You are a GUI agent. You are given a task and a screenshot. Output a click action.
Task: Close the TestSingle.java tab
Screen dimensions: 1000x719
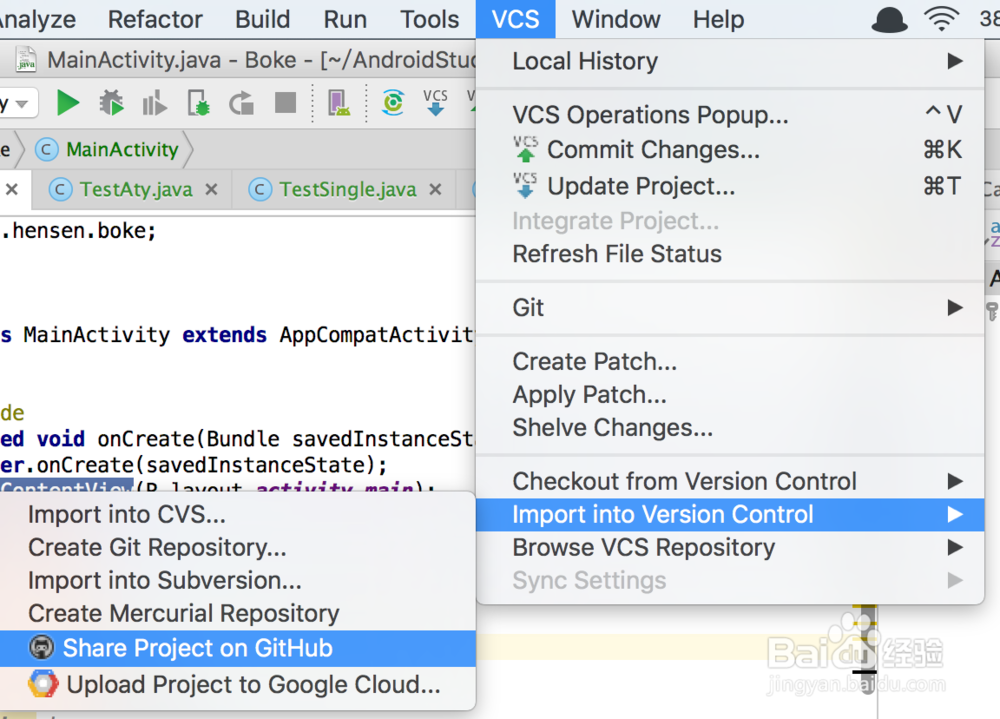coord(435,189)
